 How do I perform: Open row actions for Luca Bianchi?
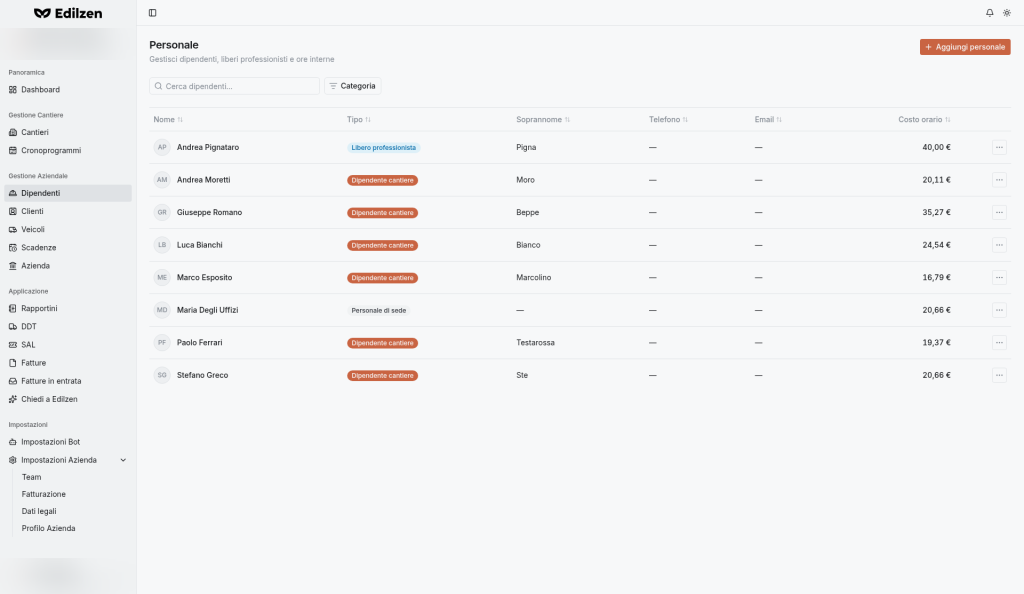(999, 245)
